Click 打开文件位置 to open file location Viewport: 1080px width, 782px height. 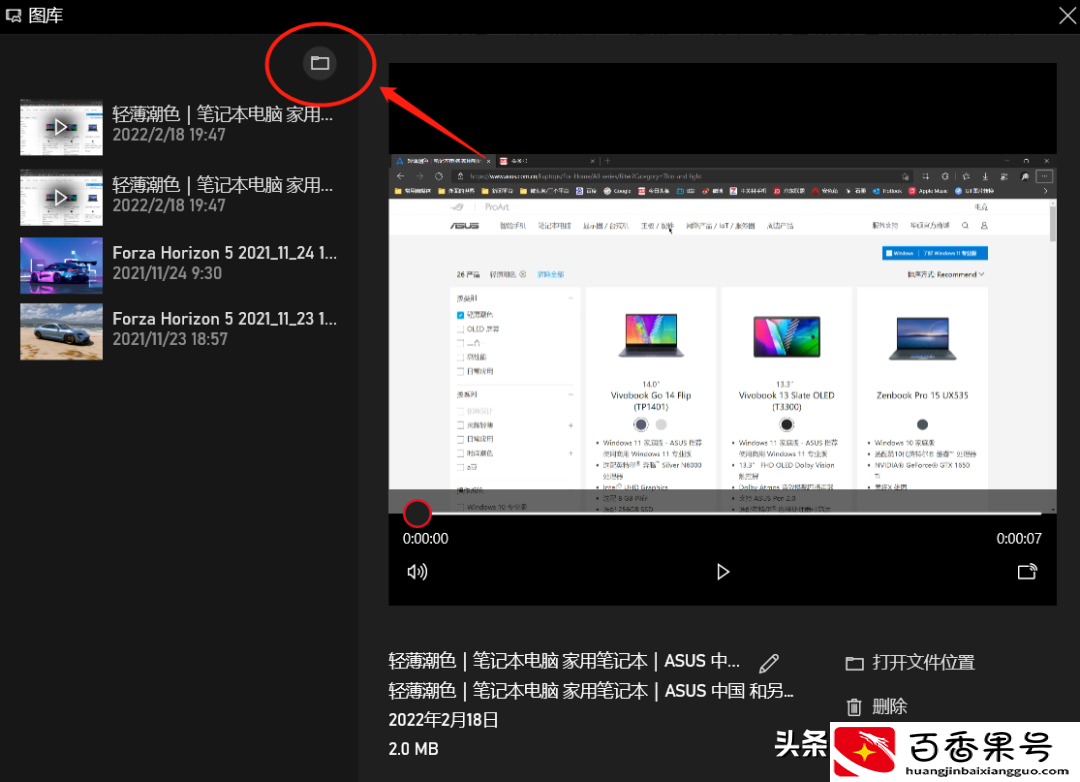[x=911, y=663]
